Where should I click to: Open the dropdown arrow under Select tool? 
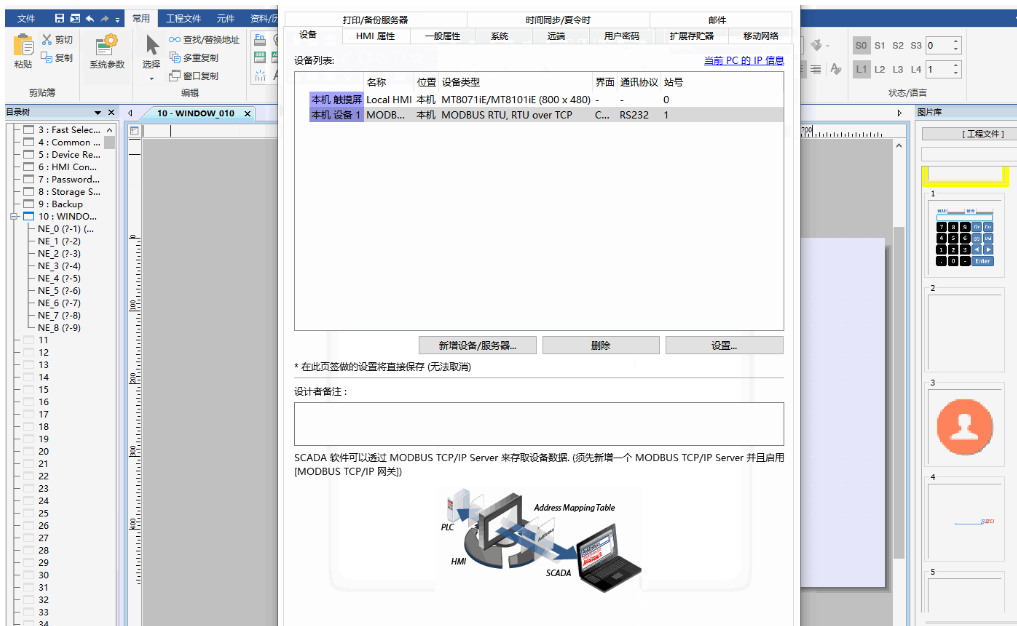click(x=151, y=78)
